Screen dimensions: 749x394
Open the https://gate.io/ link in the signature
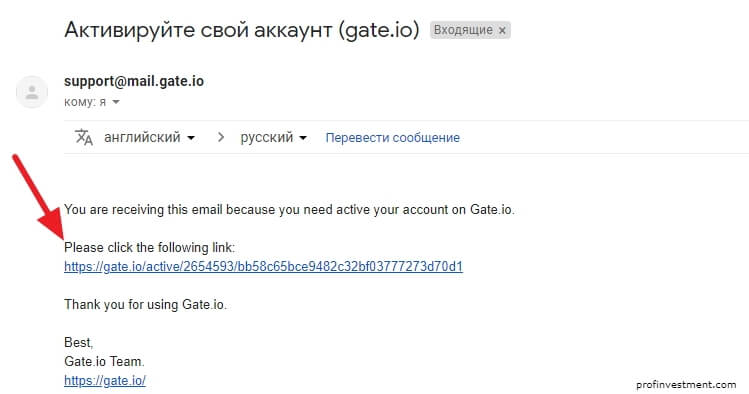click(105, 381)
